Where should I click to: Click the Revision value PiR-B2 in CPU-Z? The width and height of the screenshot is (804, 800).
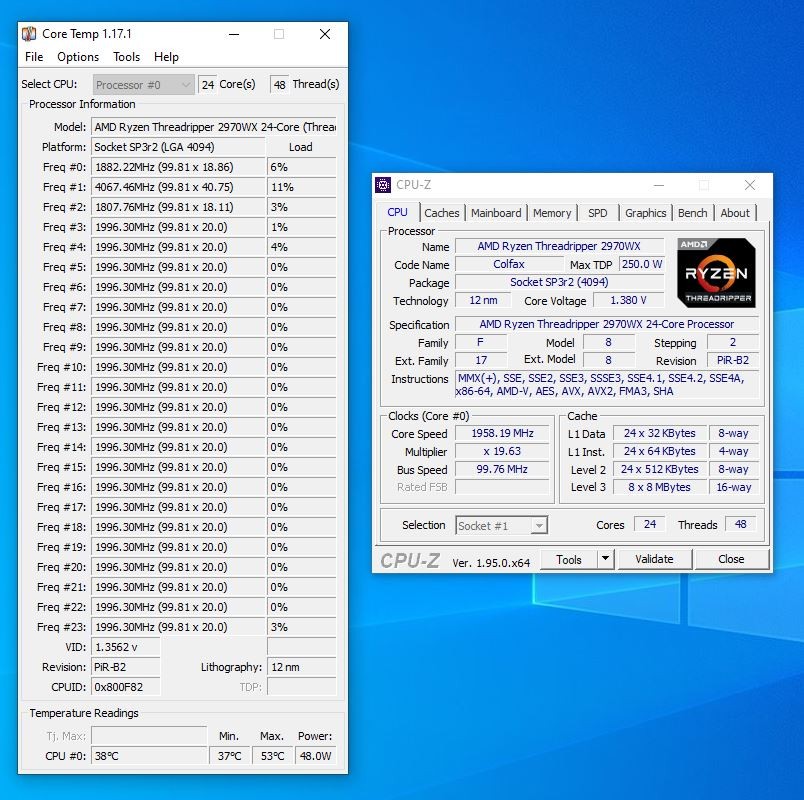733,360
